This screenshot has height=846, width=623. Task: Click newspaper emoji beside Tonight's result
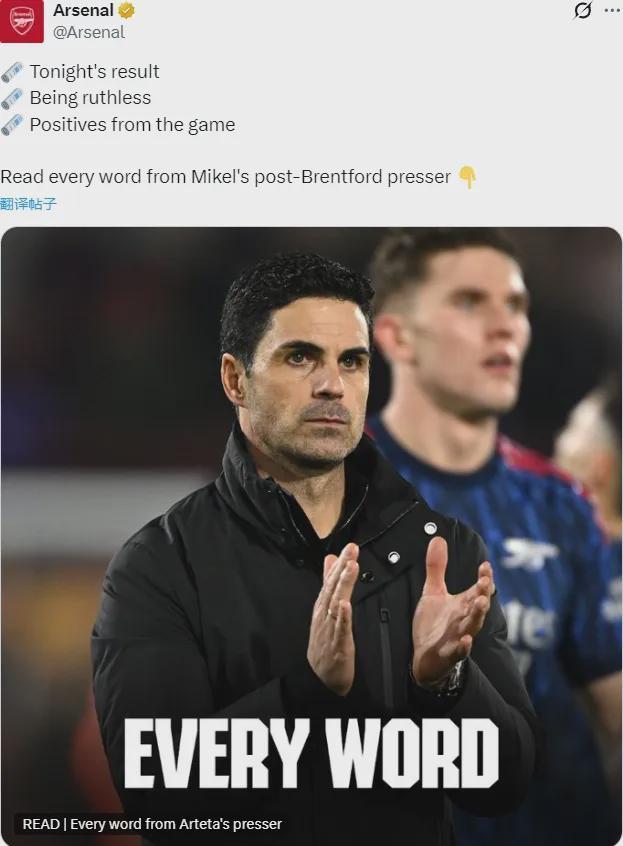click(x=12, y=72)
